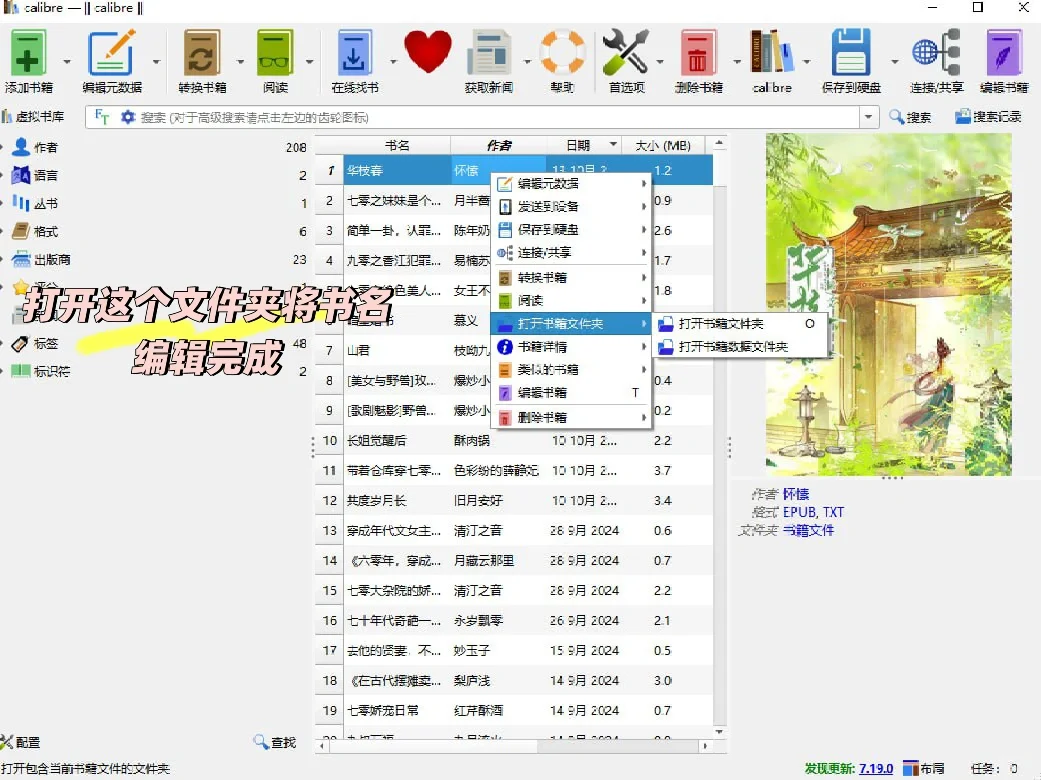Open the Read (阅读) glasses icon

tap(275, 53)
